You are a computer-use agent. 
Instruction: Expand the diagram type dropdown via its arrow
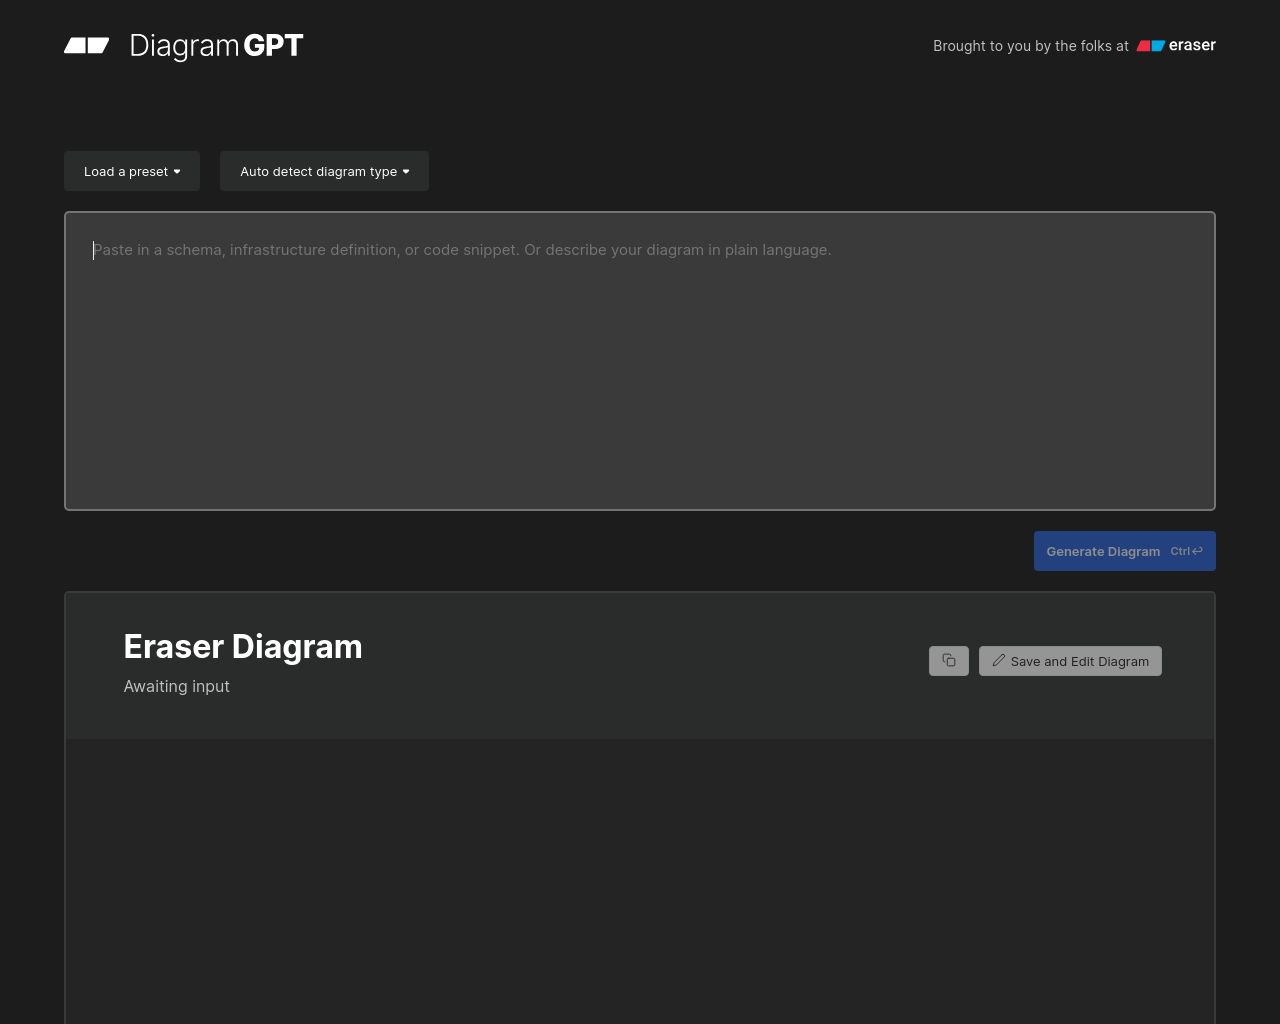click(406, 171)
